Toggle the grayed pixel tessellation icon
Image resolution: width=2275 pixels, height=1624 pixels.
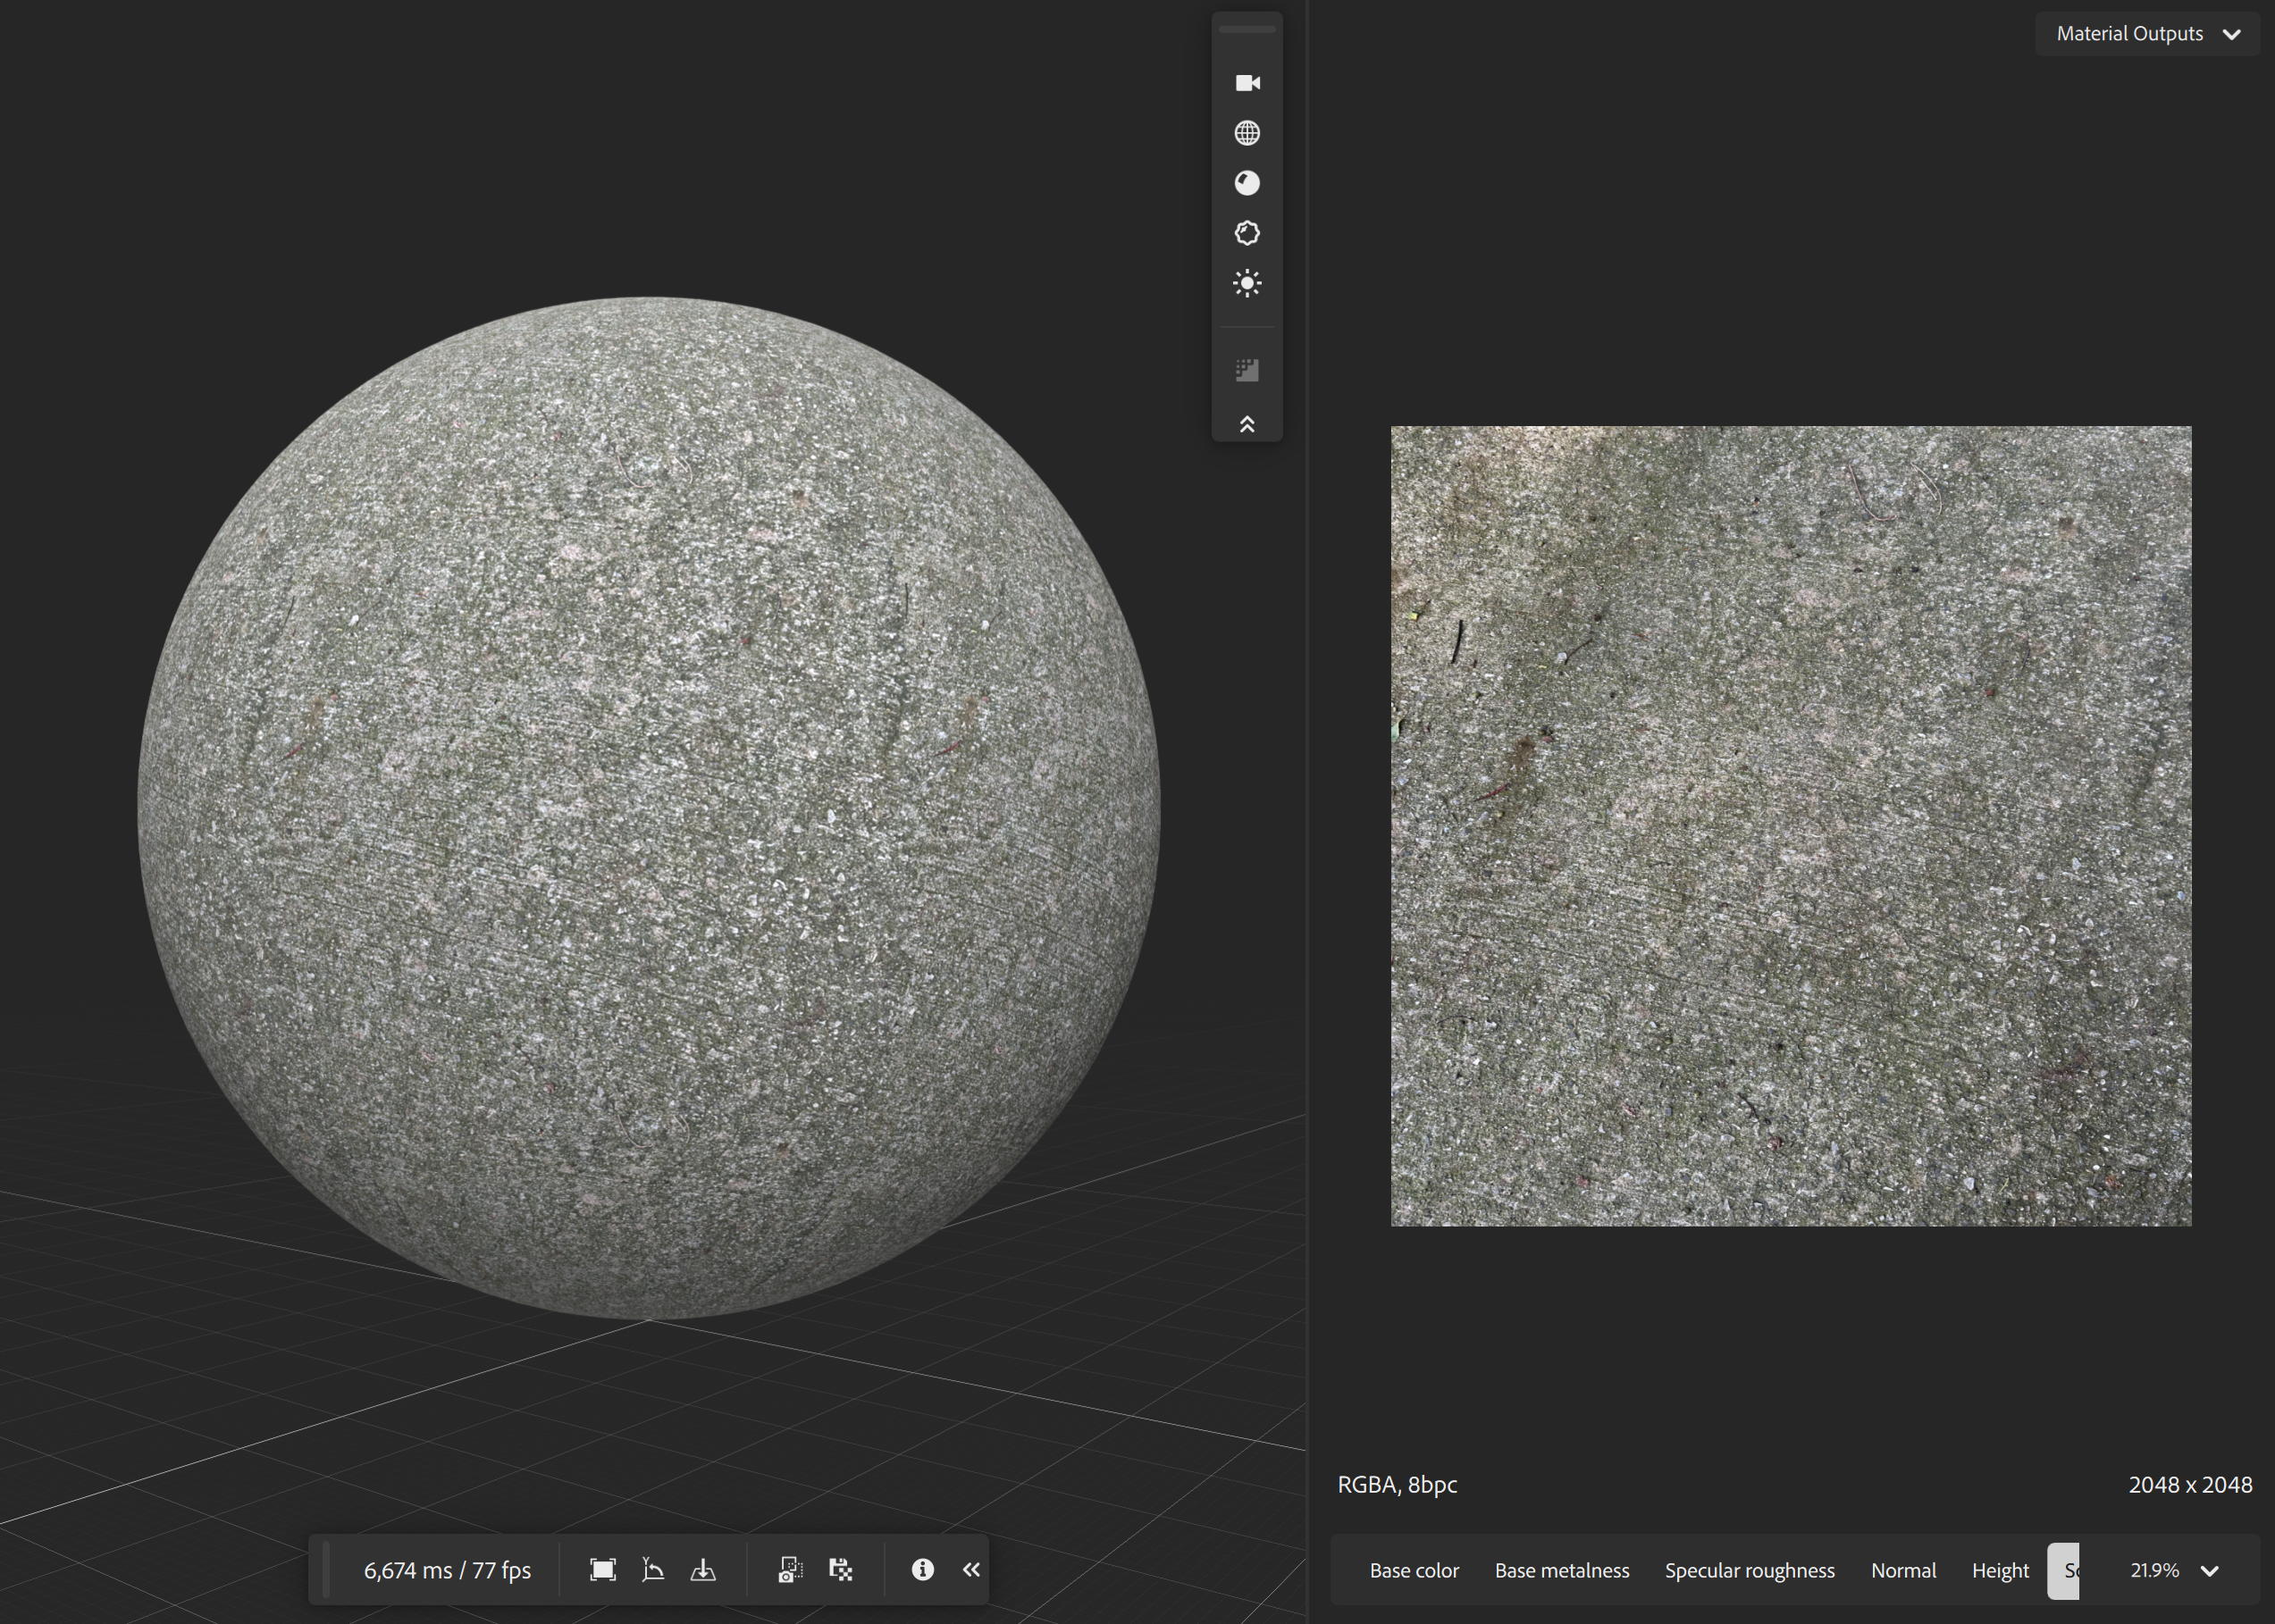1247,370
